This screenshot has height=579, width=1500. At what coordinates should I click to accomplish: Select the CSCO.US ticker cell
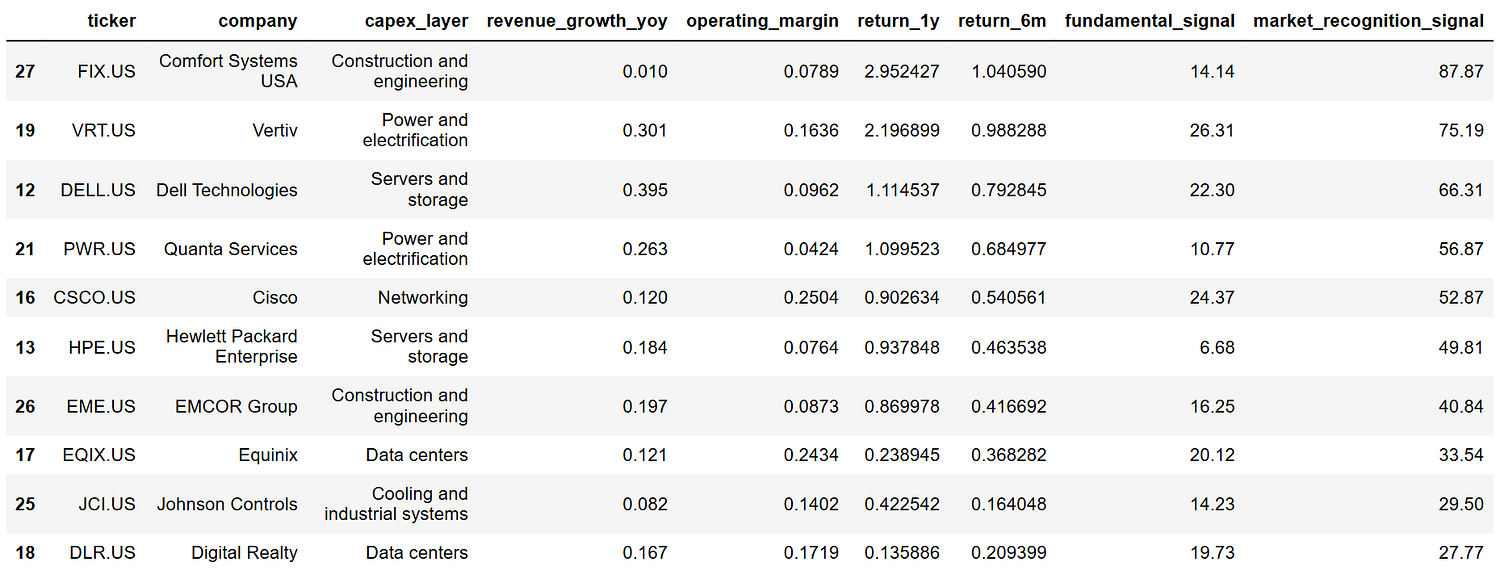click(95, 298)
